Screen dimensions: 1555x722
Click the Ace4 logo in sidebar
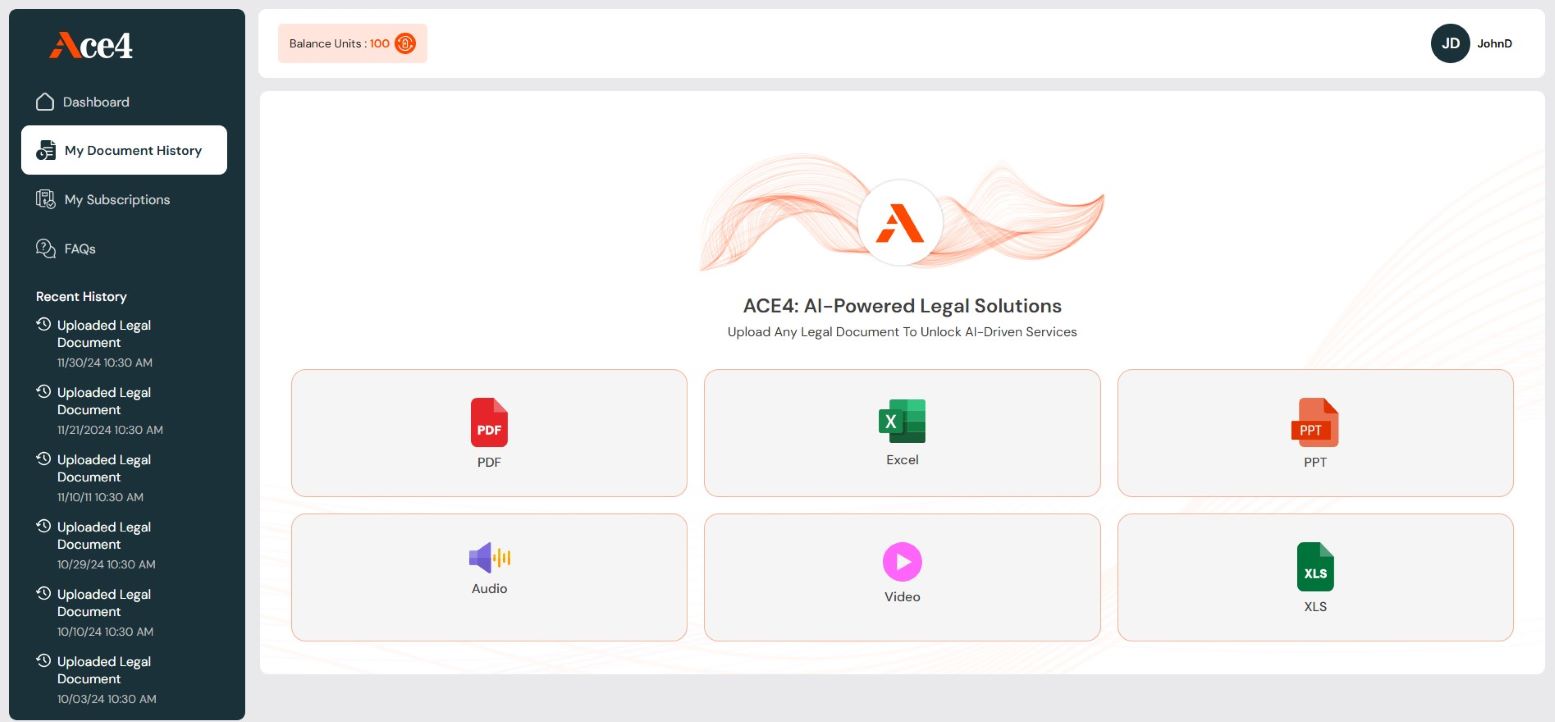pos(91,45)
